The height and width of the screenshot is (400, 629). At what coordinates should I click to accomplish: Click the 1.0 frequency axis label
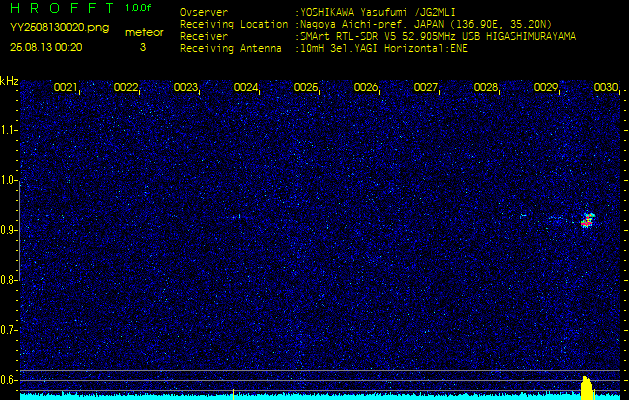tap(8, 180)
